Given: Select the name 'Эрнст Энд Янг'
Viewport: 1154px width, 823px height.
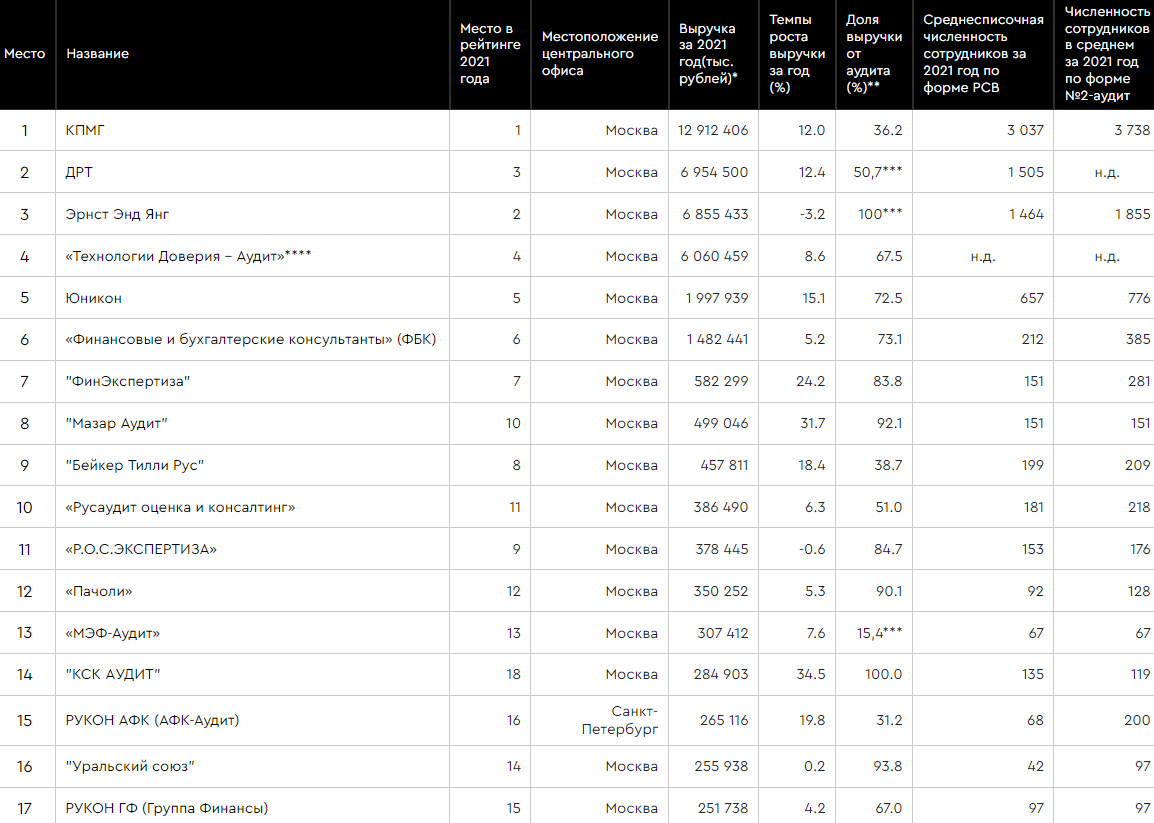Looking at the screenshot, I should tap(117, 214).
